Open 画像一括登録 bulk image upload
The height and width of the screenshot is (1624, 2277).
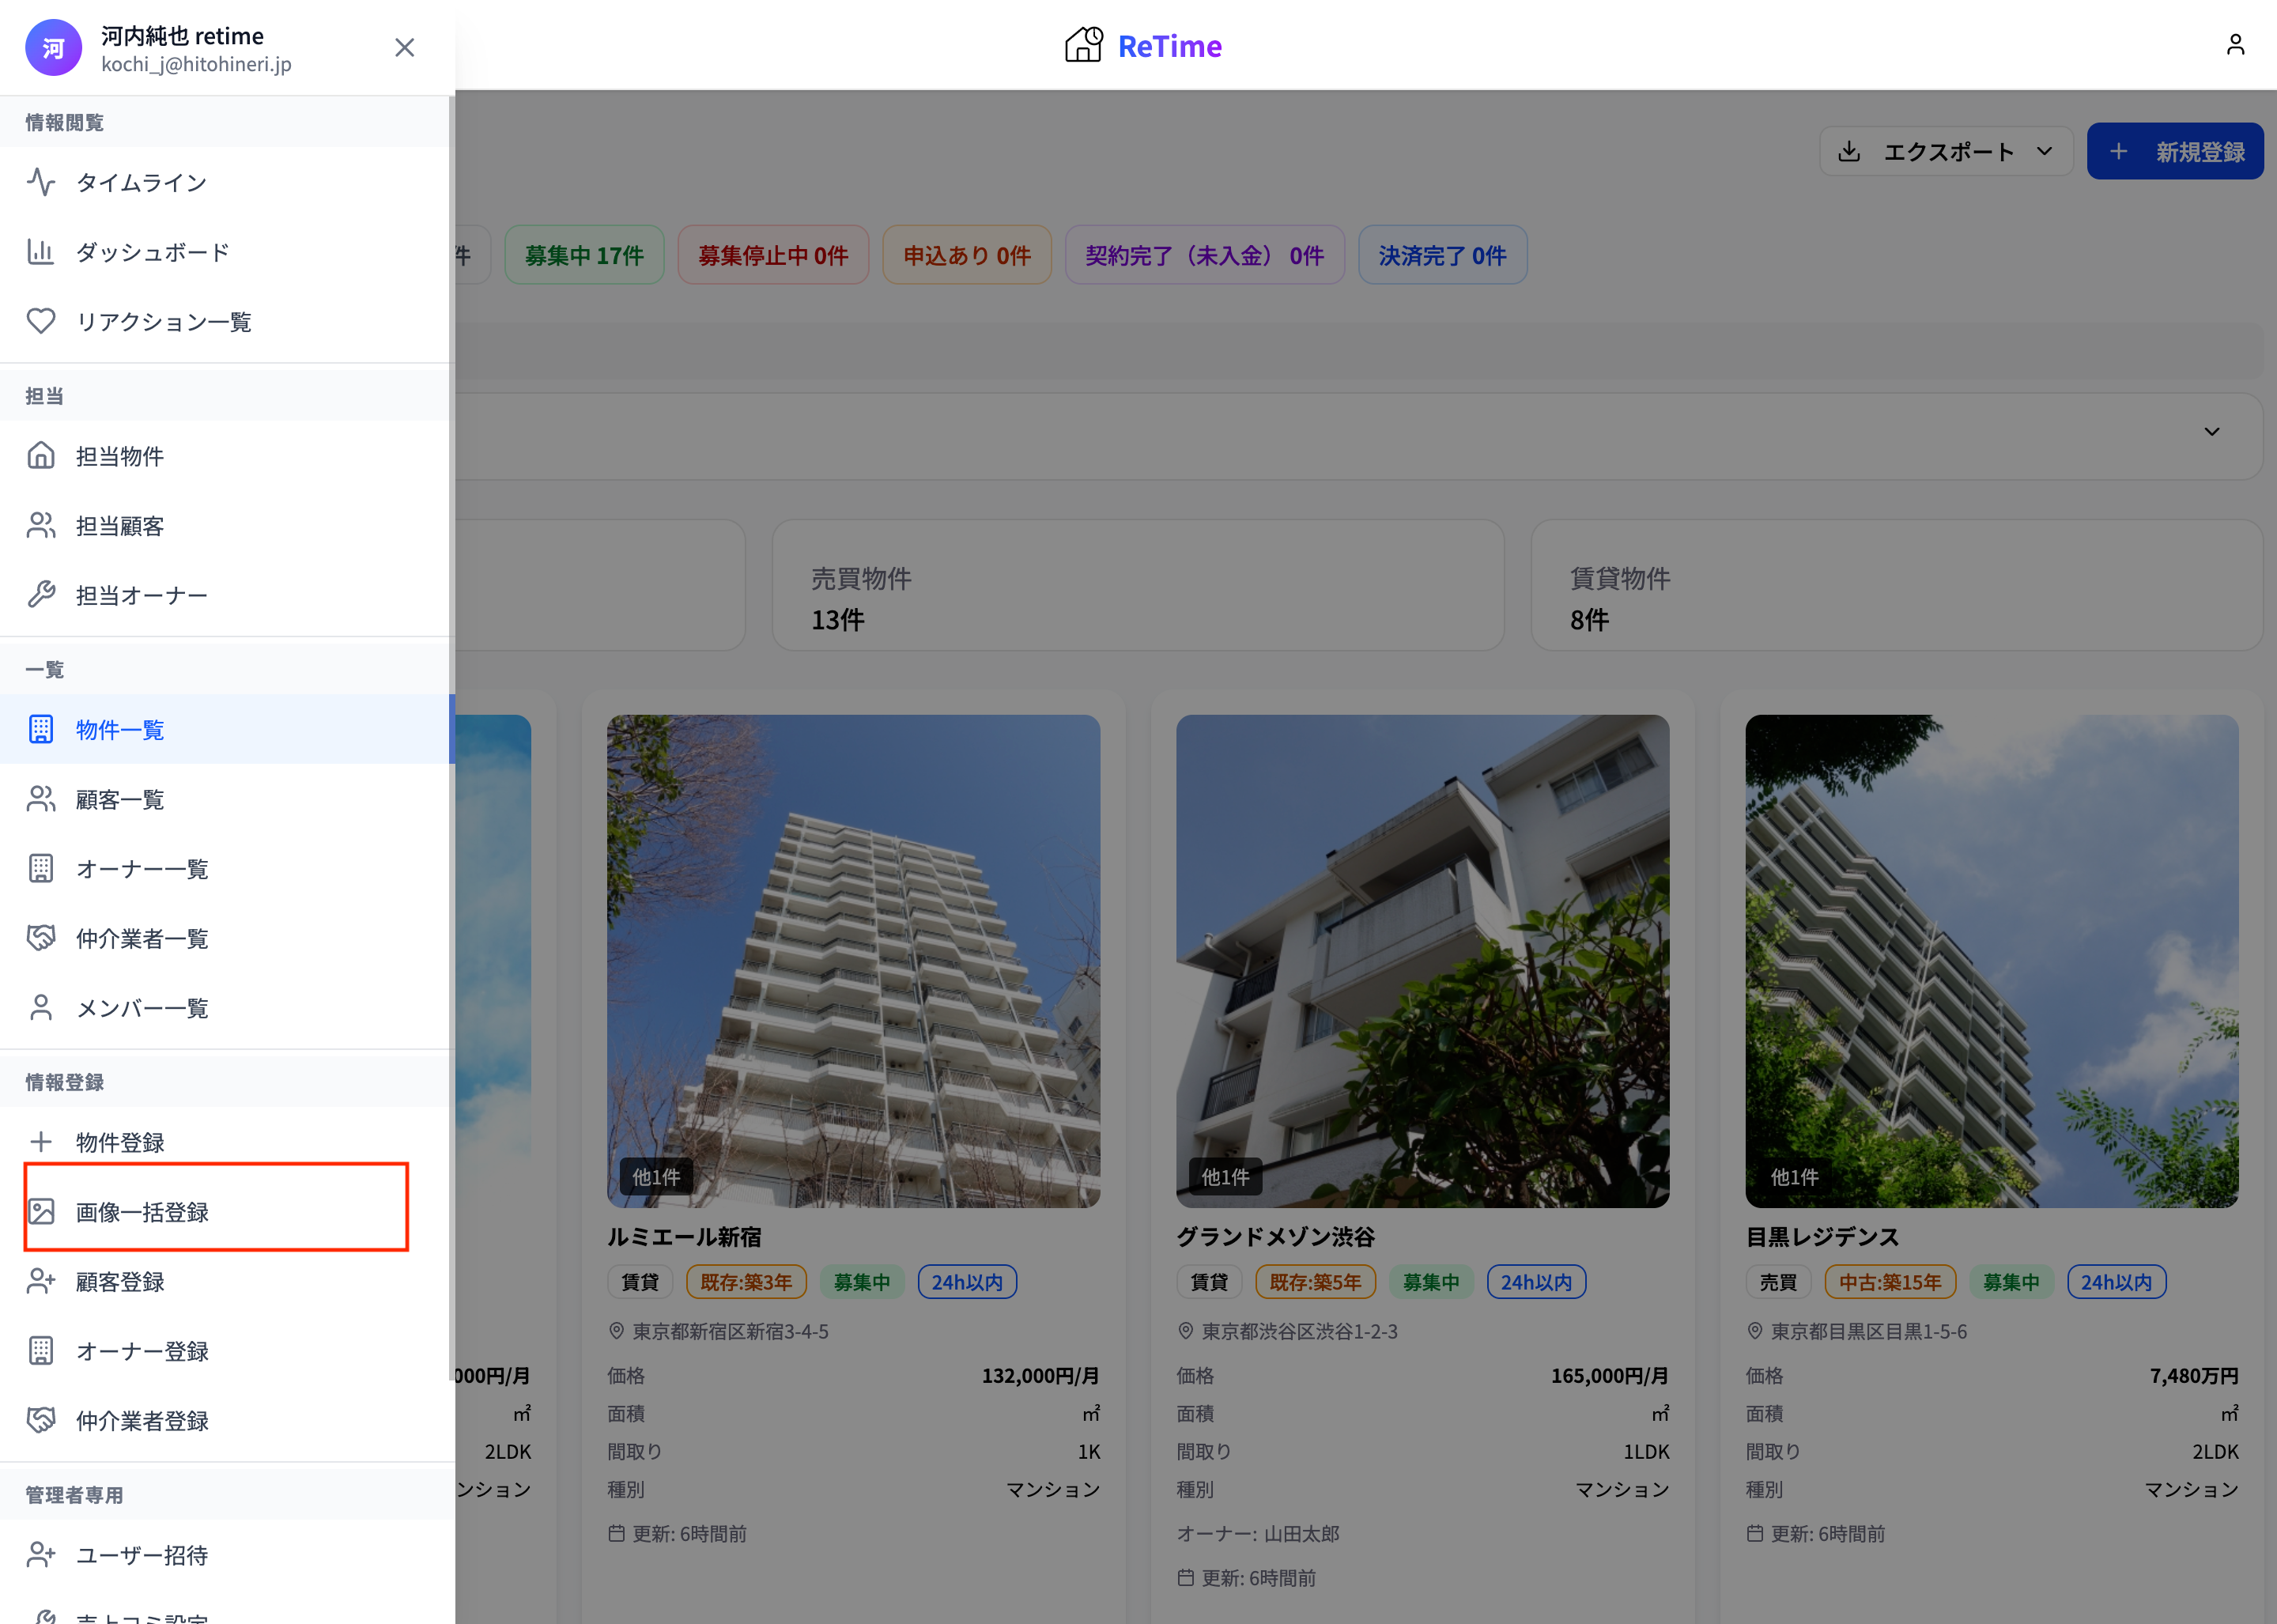coord(141,1212)
